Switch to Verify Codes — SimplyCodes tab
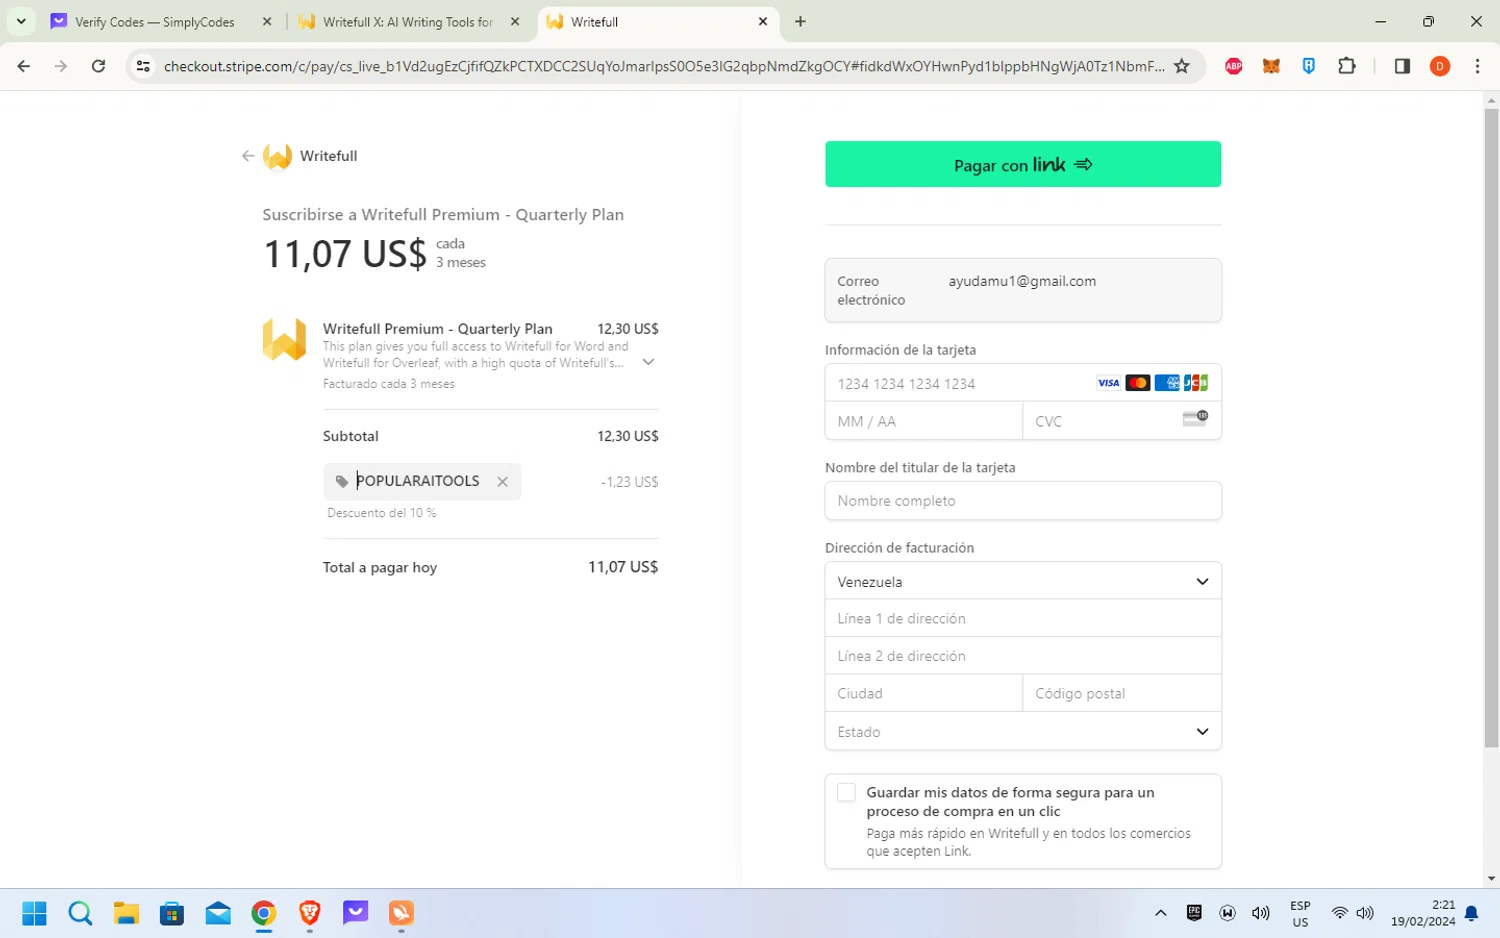Viewport: 1500px width, 938px height. pos(155,21)
